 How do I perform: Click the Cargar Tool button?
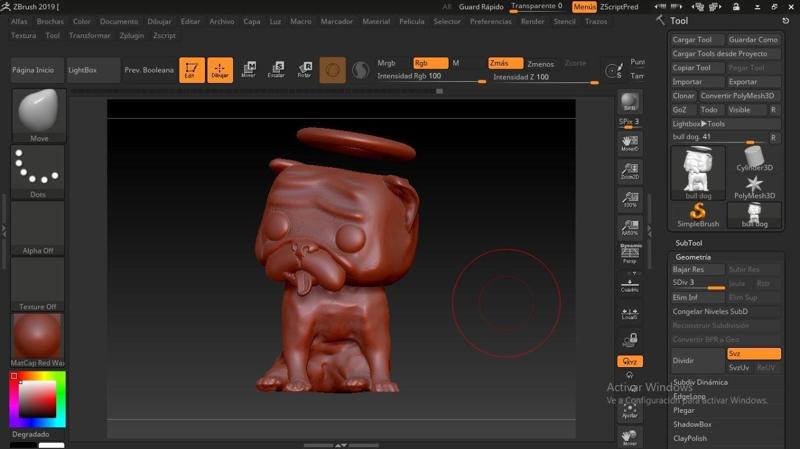[692, 40]
